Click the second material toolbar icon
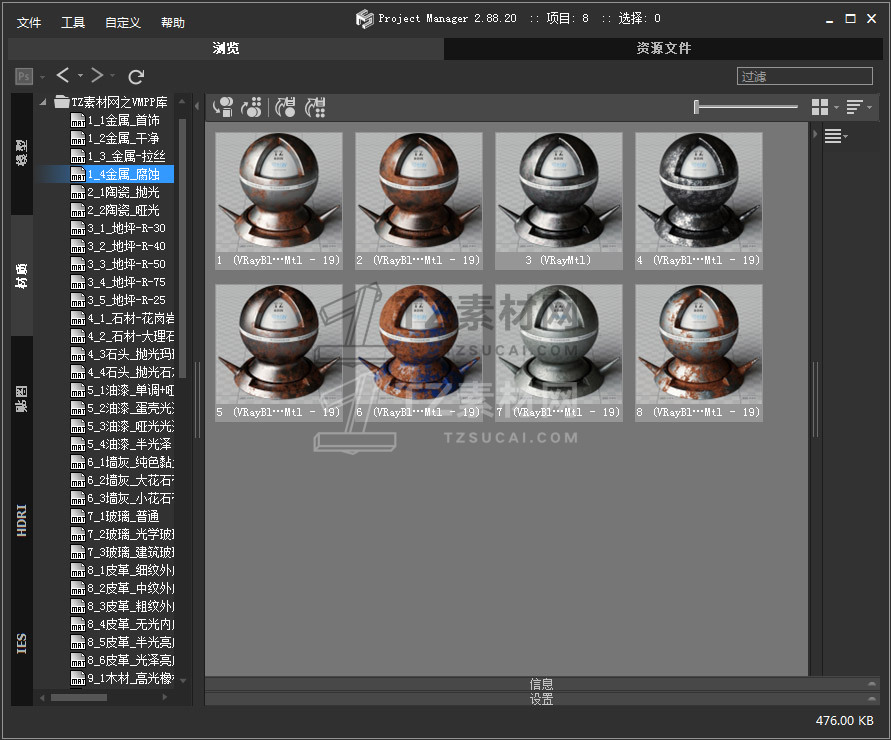The width and height of the screenshot is (891, 740). (x=252, y=107)
